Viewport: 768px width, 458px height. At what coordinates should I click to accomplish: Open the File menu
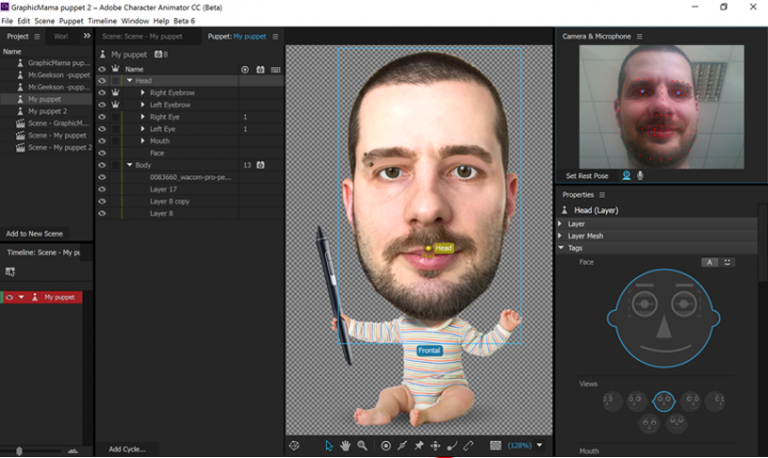click(7, 21)
